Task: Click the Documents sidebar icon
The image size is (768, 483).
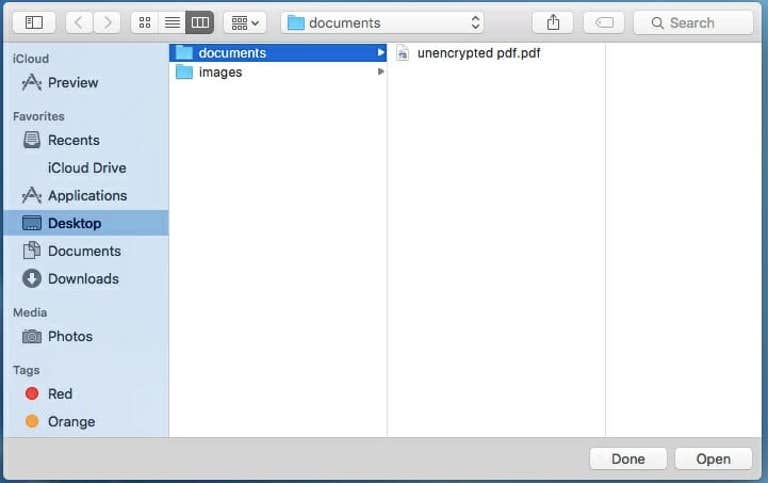Action: 32,250
